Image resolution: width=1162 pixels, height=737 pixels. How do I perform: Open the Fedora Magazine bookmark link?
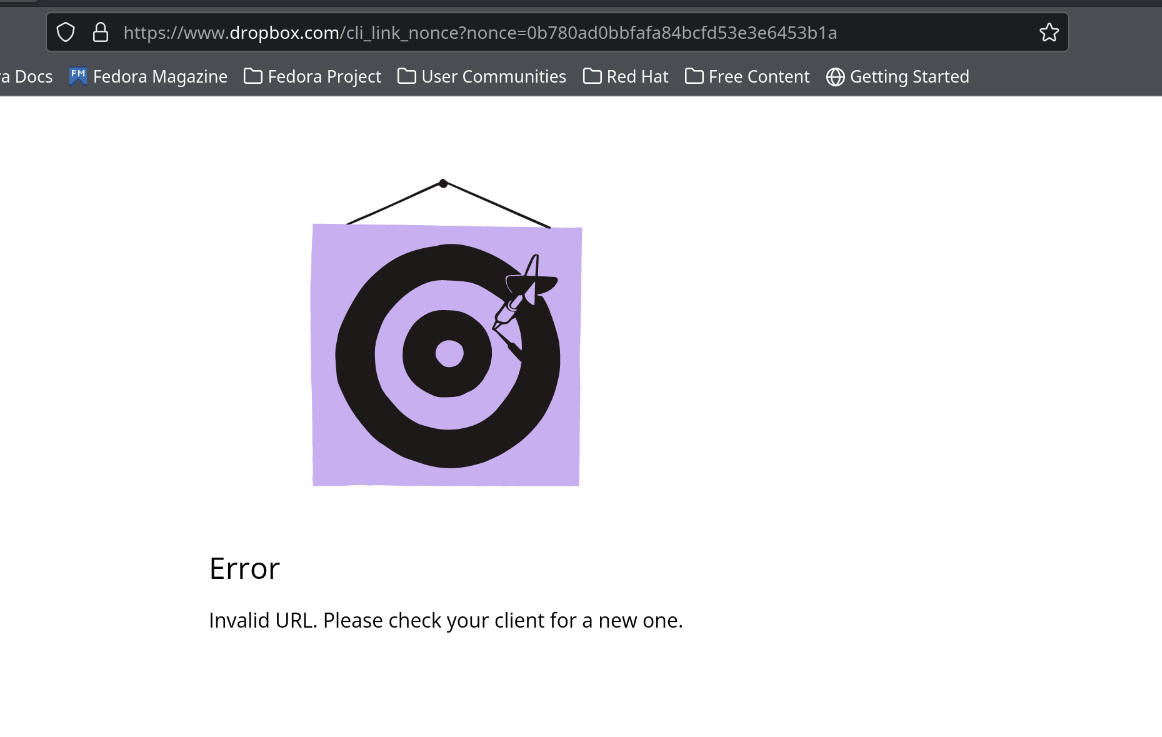pyautogui.click(x=160, y=77)
